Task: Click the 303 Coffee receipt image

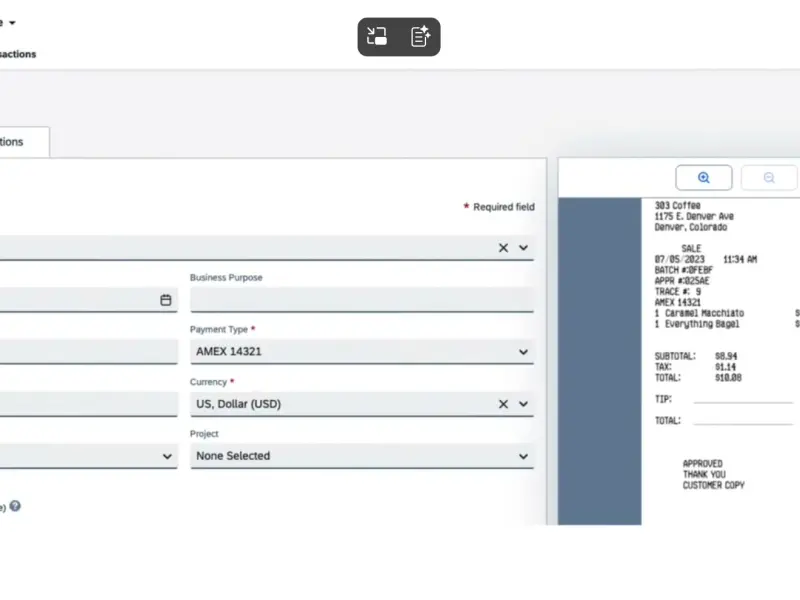Action: pyautogui.click(x=720, y=360)
